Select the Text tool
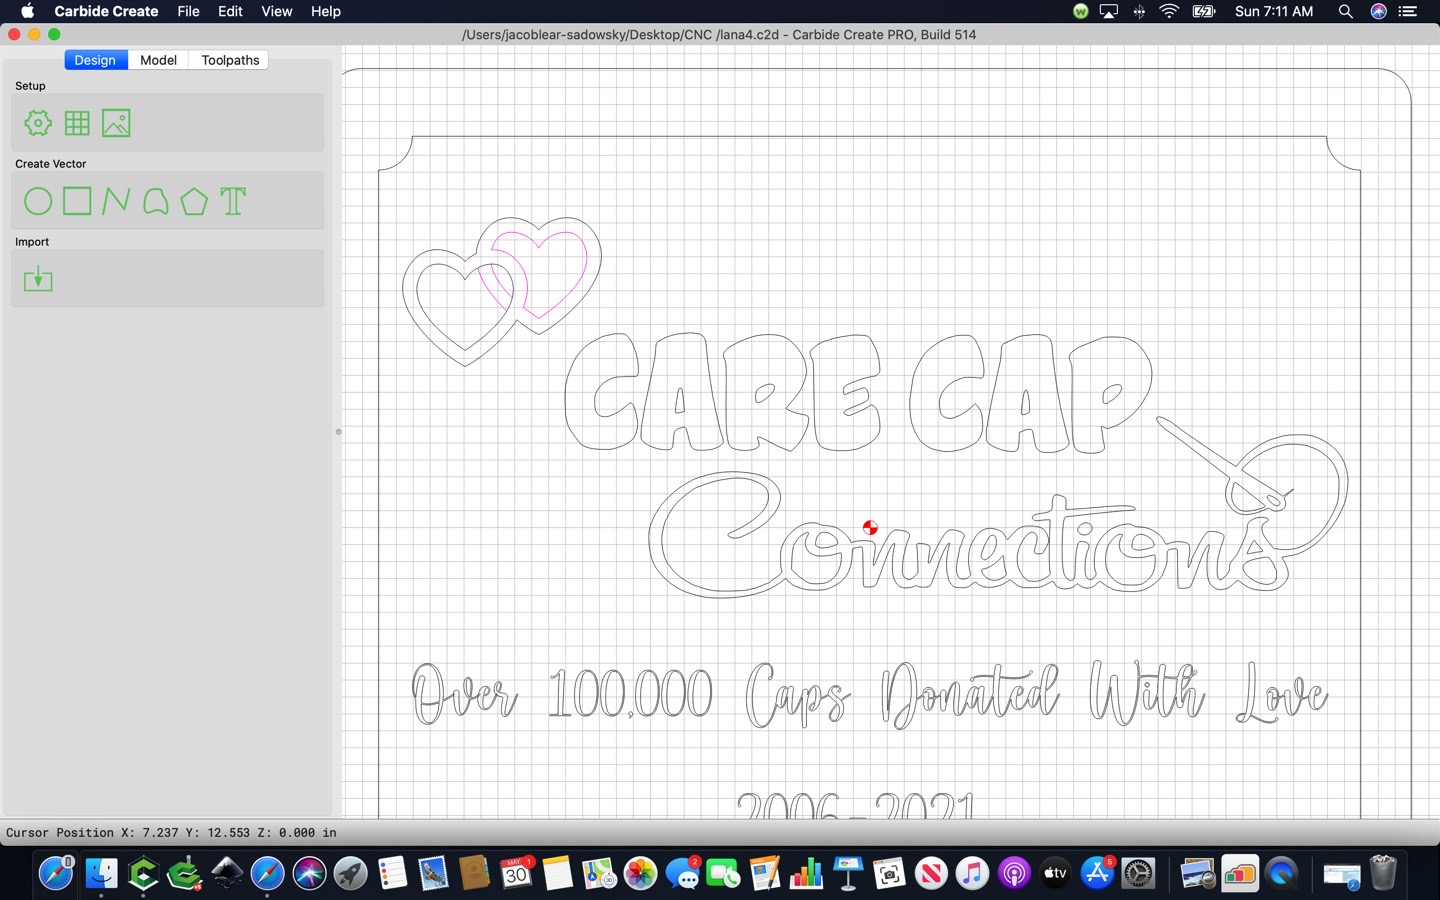Screen dimensions: 1440x900 [233, 201]
